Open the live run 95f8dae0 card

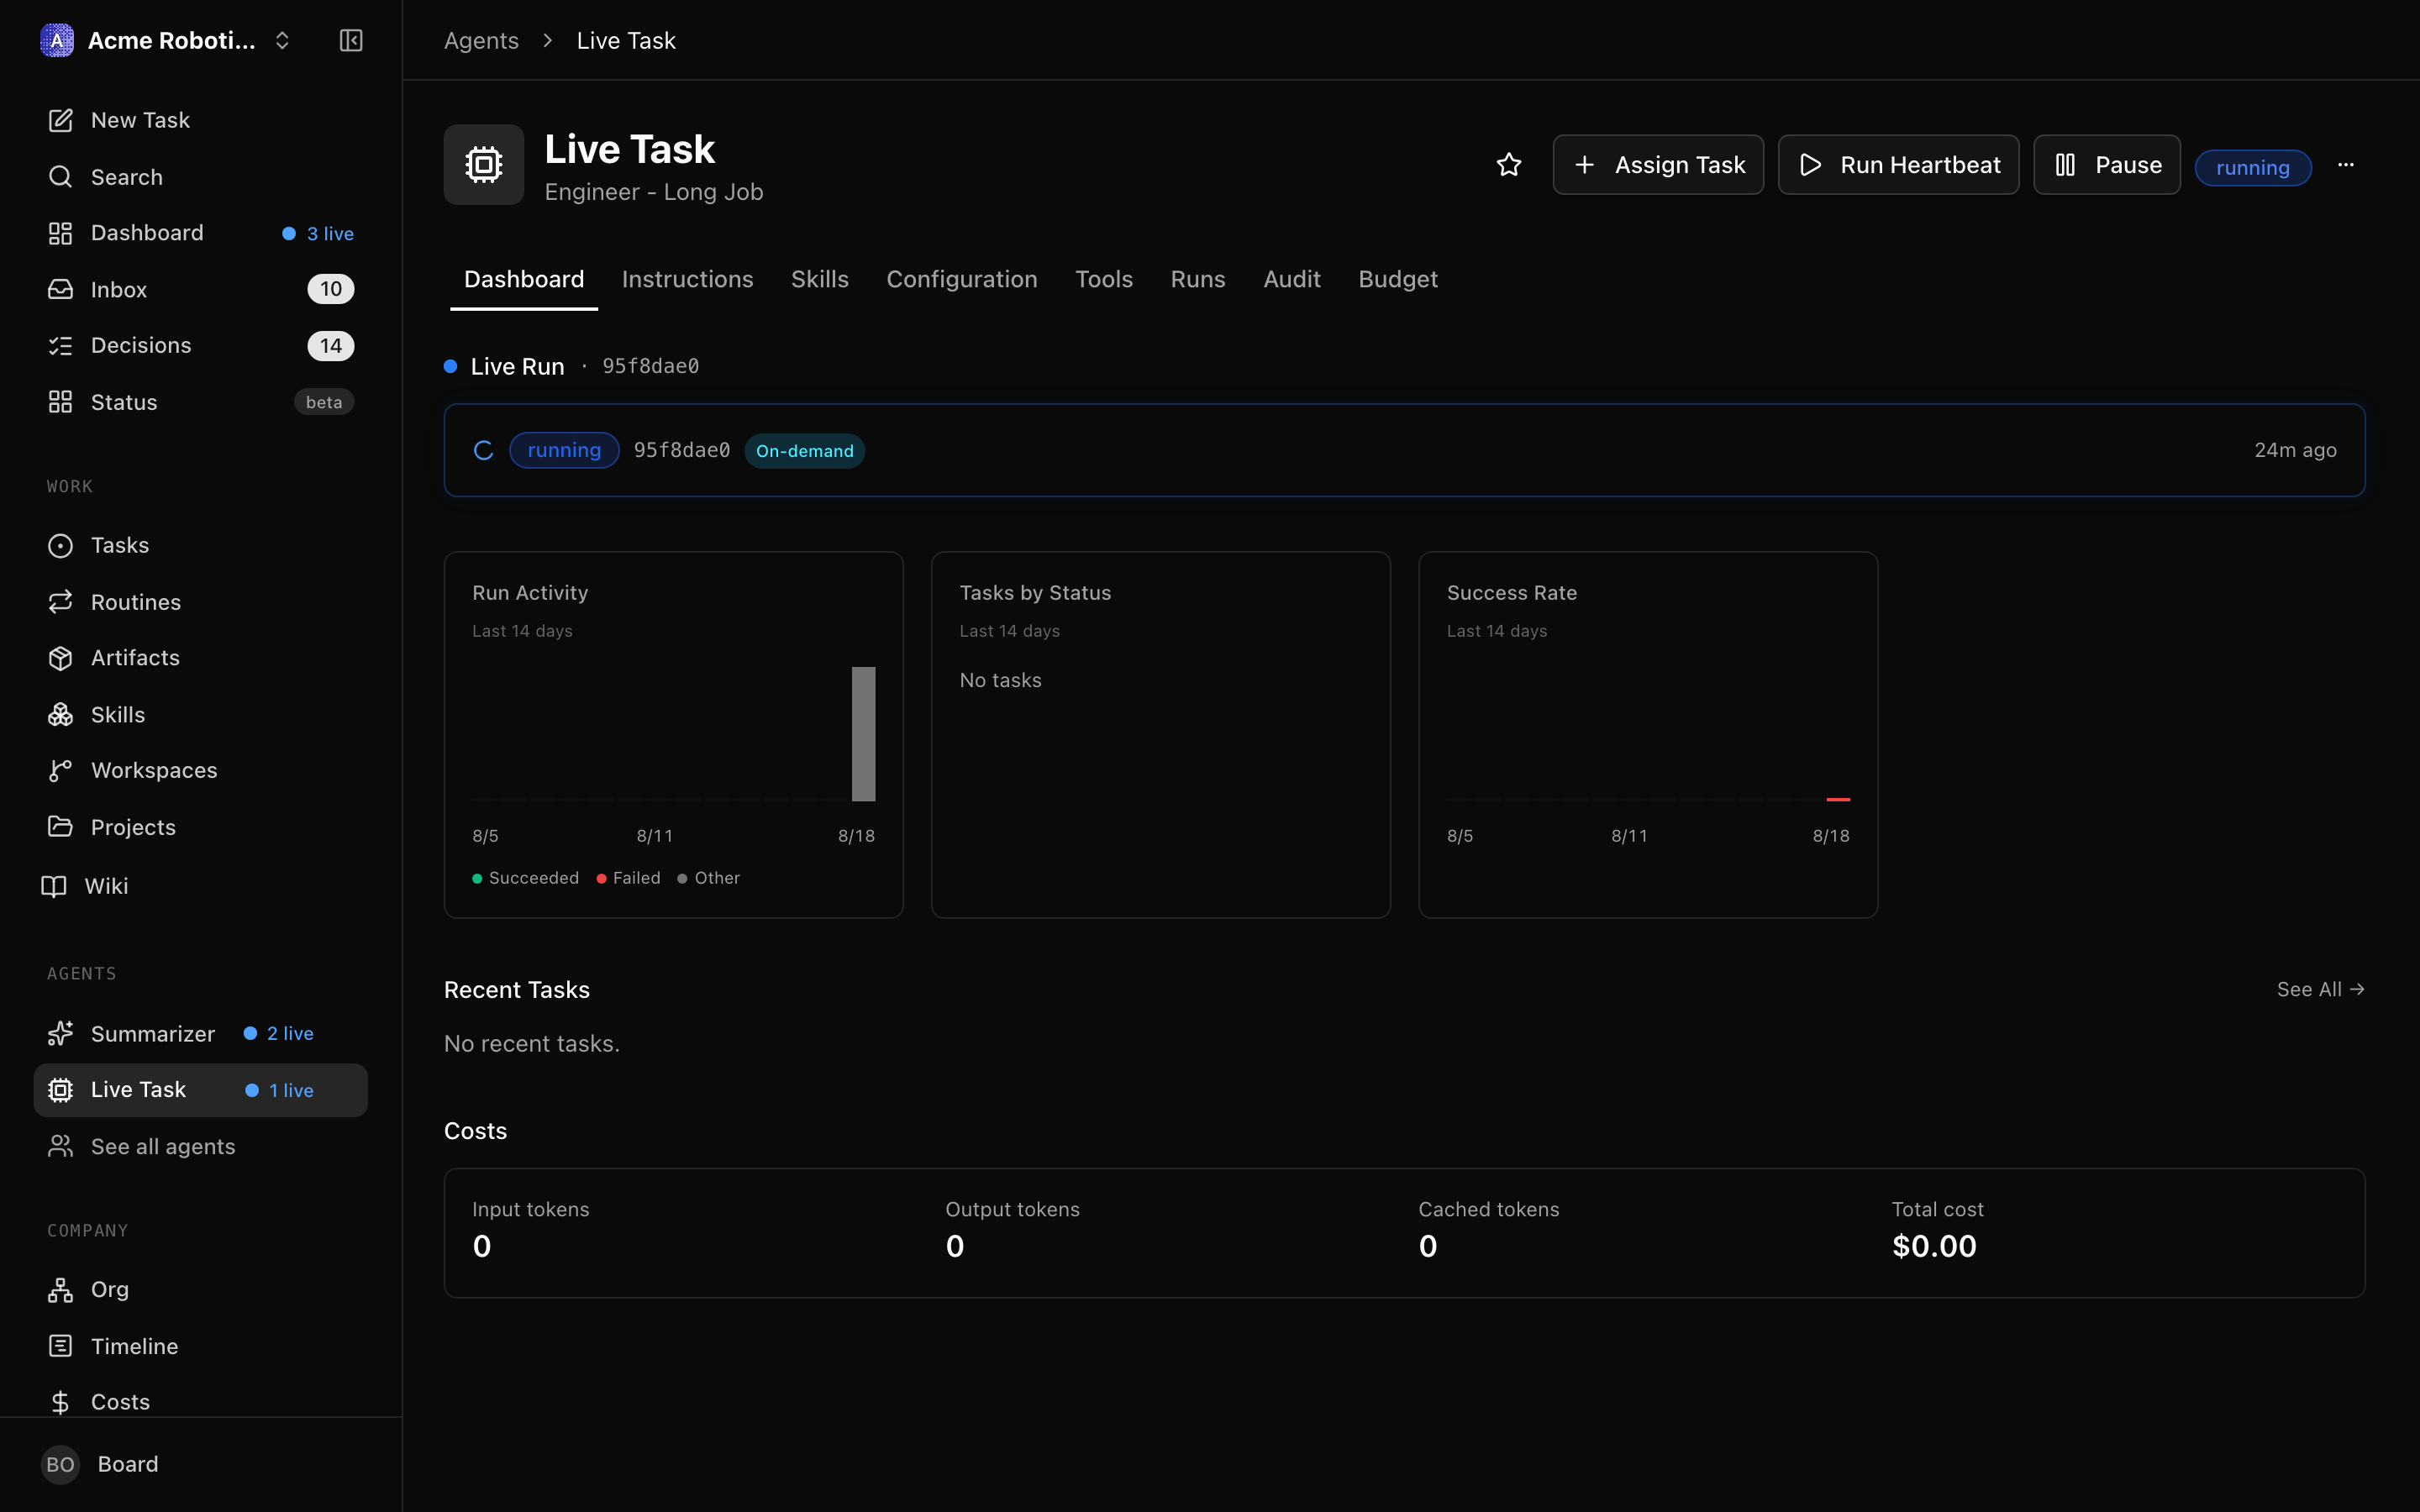point(1404,450)
